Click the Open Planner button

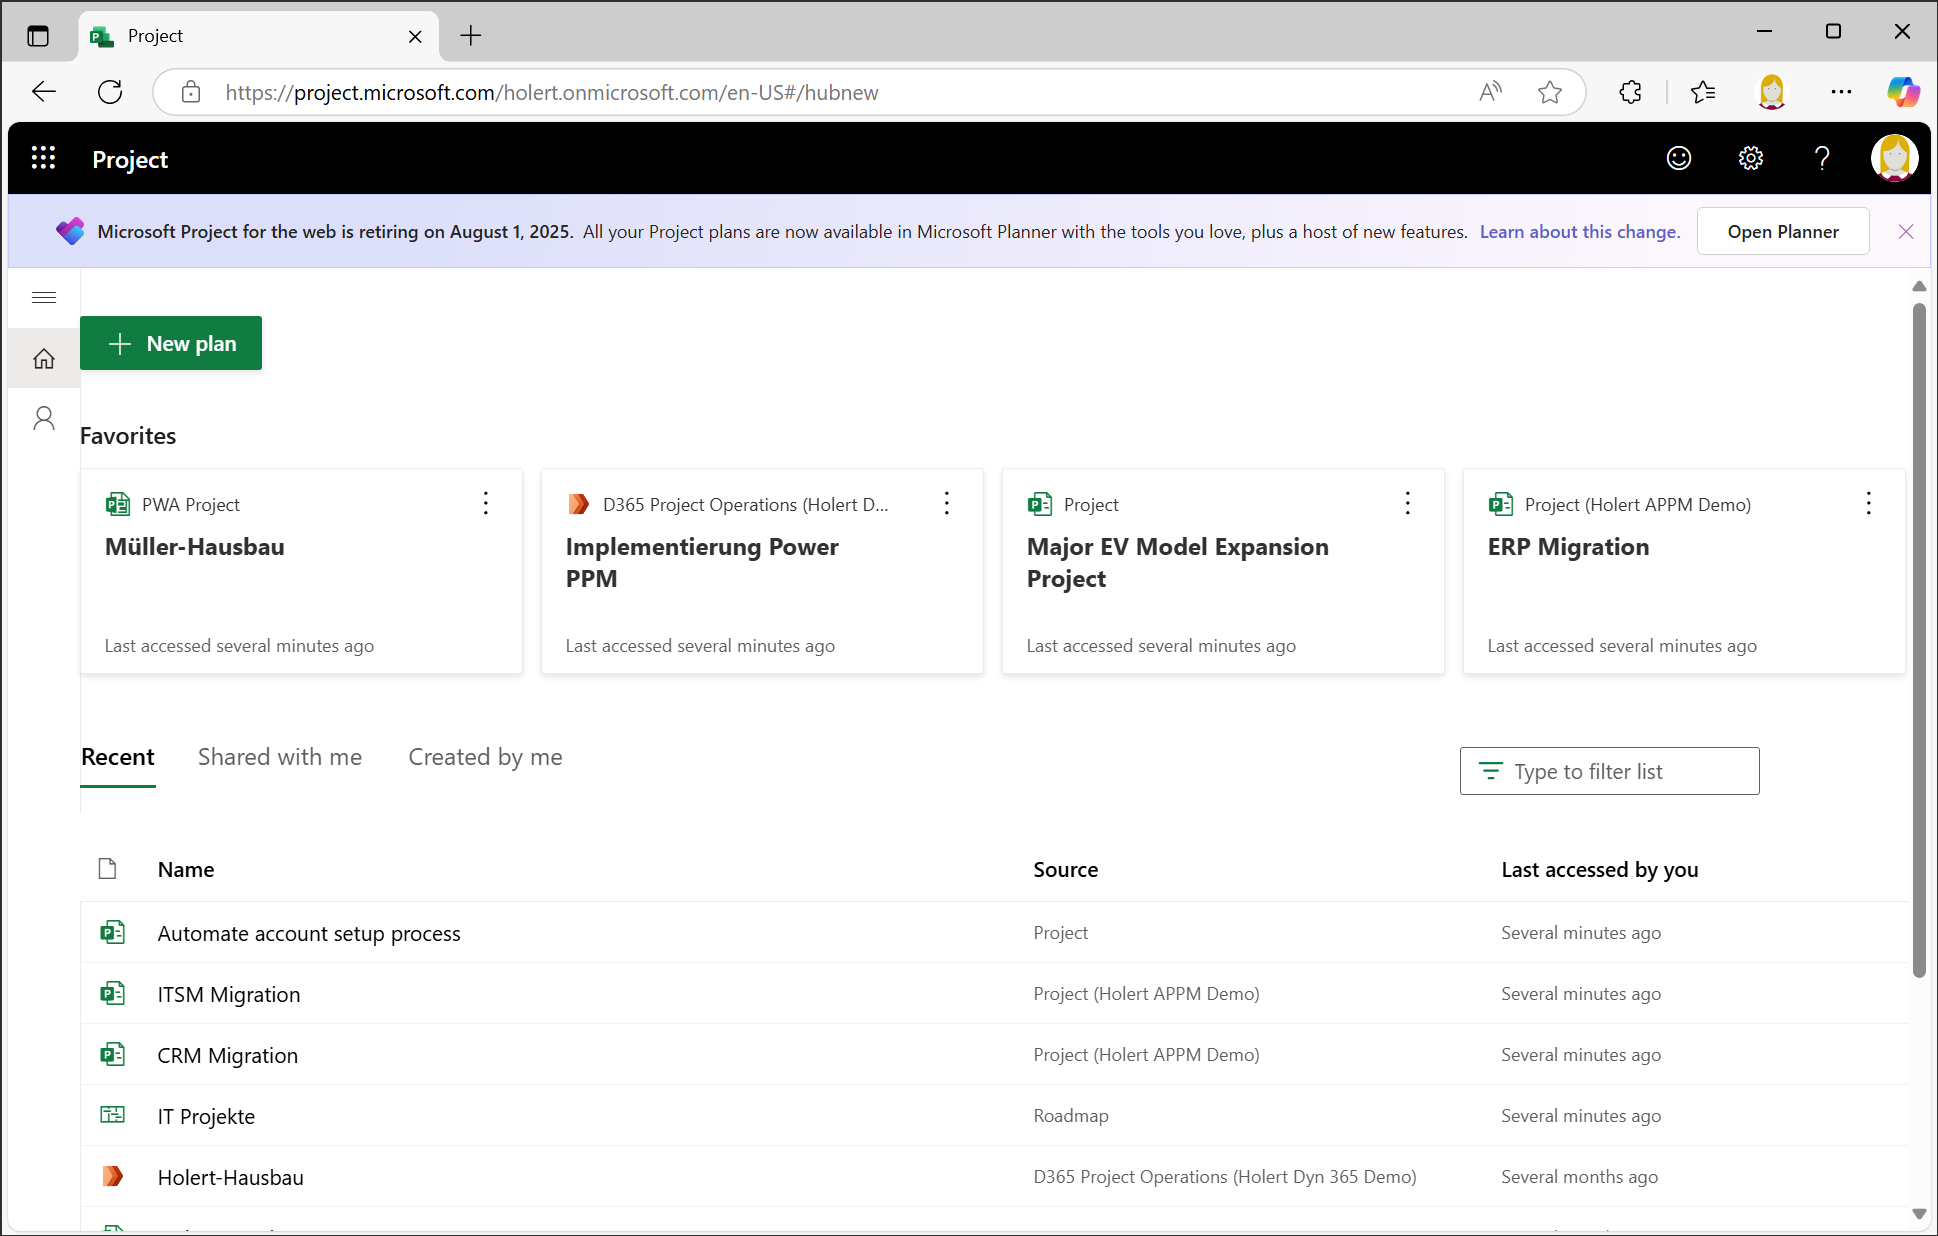(1783, 231)
